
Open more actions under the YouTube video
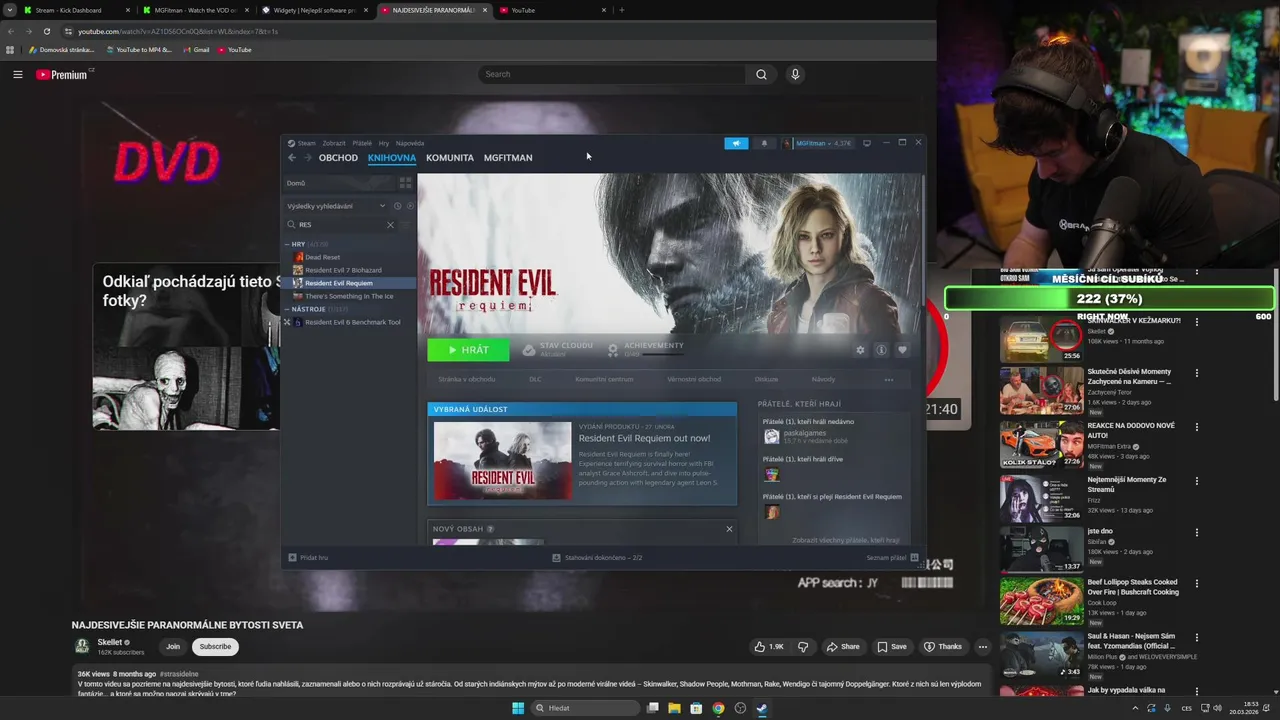click(983, 647)
